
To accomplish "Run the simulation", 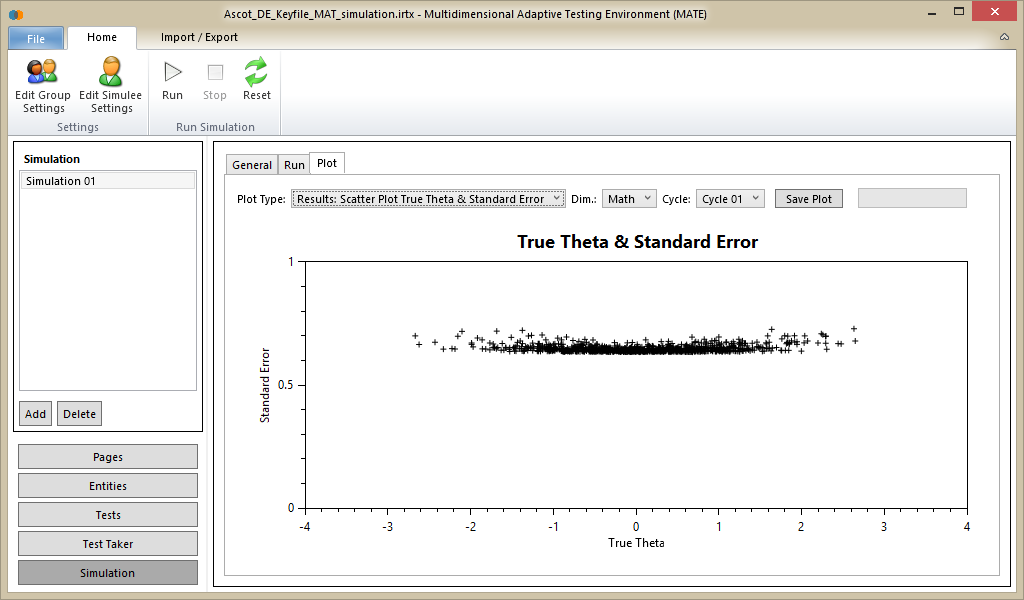I will [x=173, y=80].
